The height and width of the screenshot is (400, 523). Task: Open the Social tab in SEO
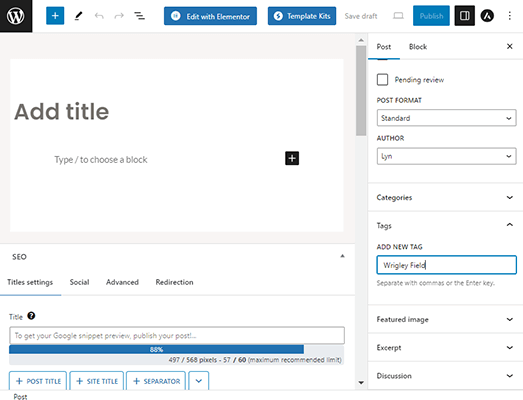tap(79, 282)
